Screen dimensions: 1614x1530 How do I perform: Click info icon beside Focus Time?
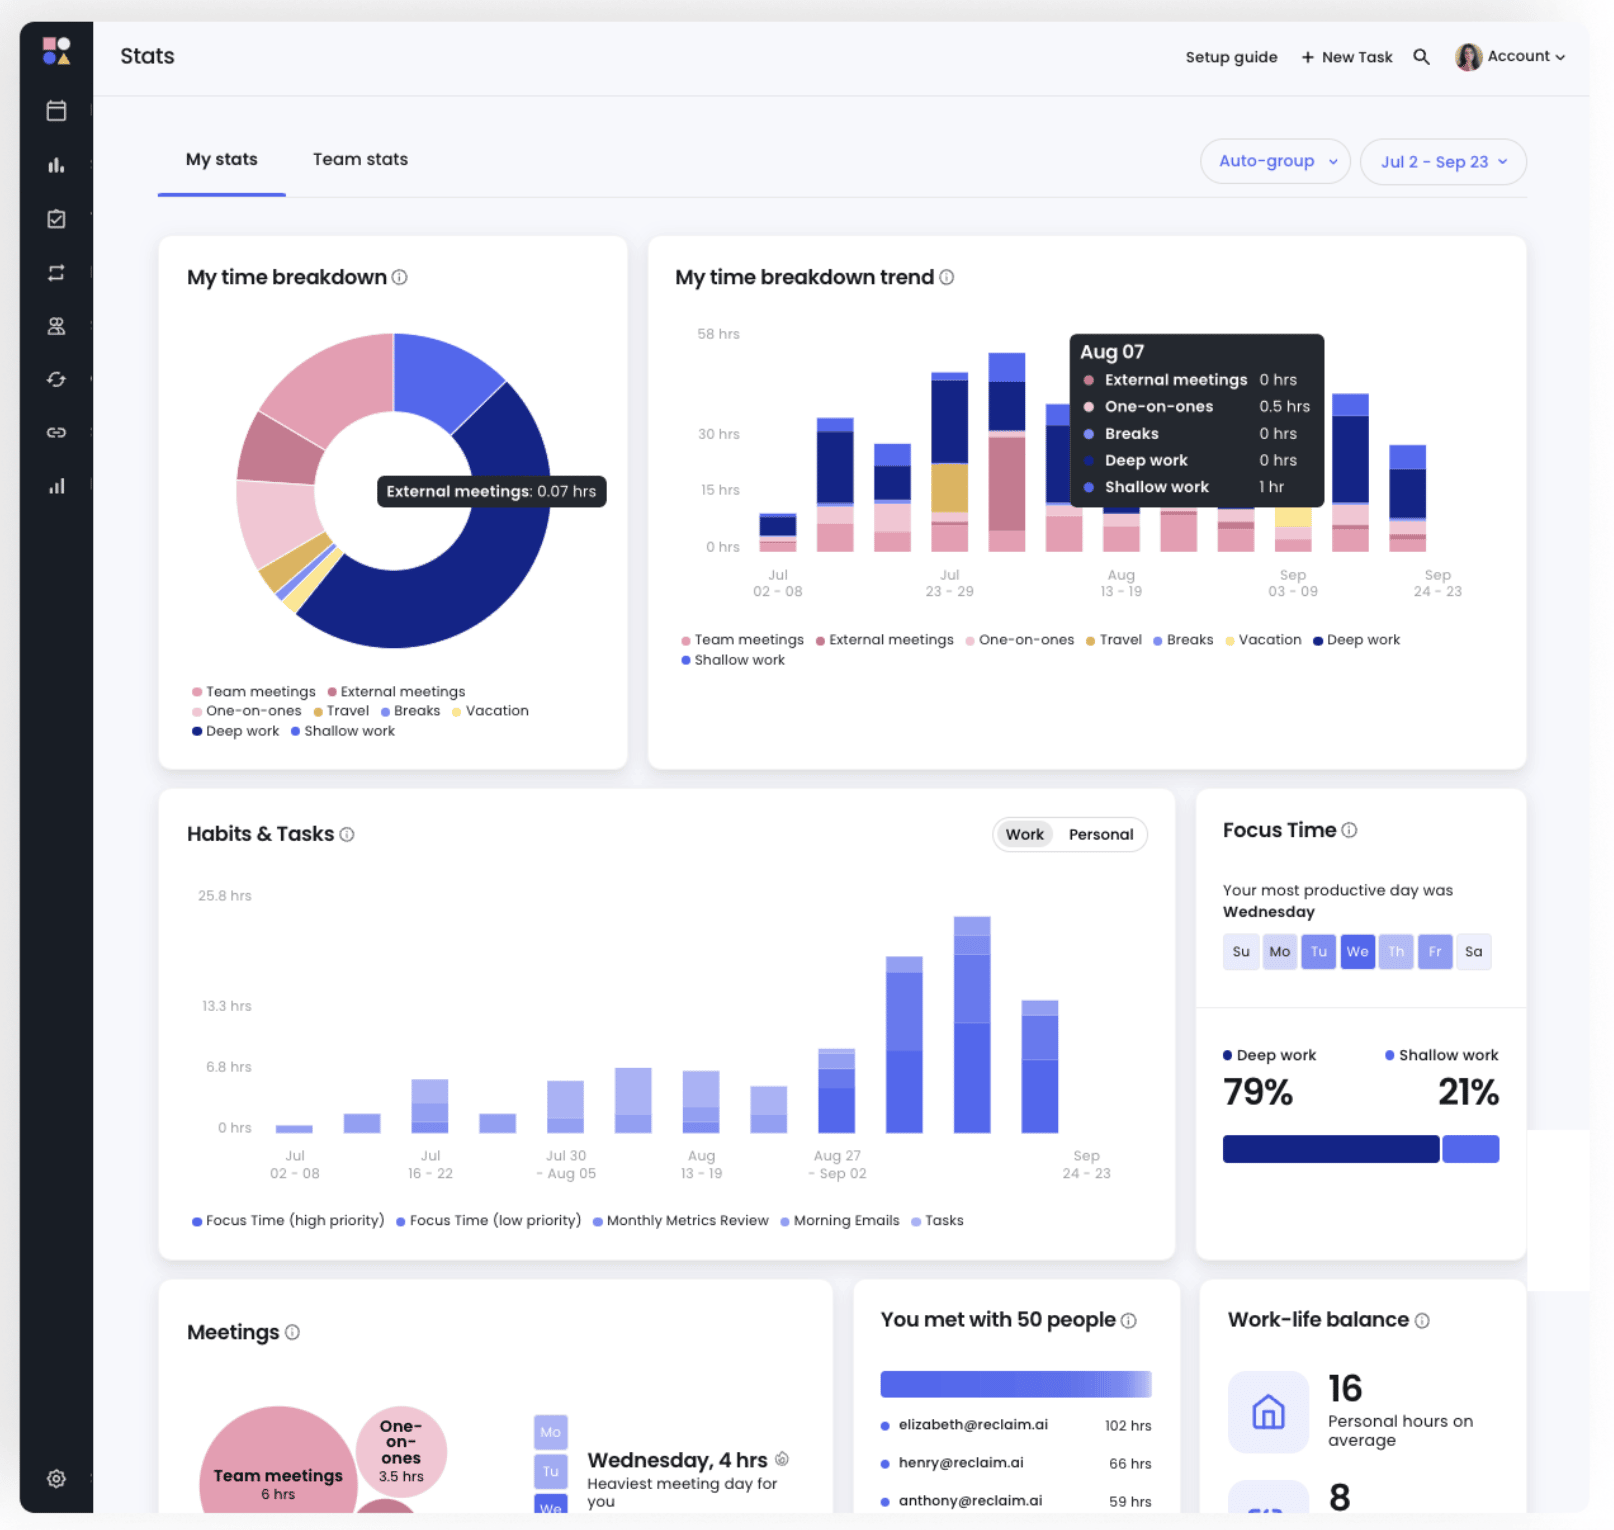pyautogui.click(x=1349, y=830)
